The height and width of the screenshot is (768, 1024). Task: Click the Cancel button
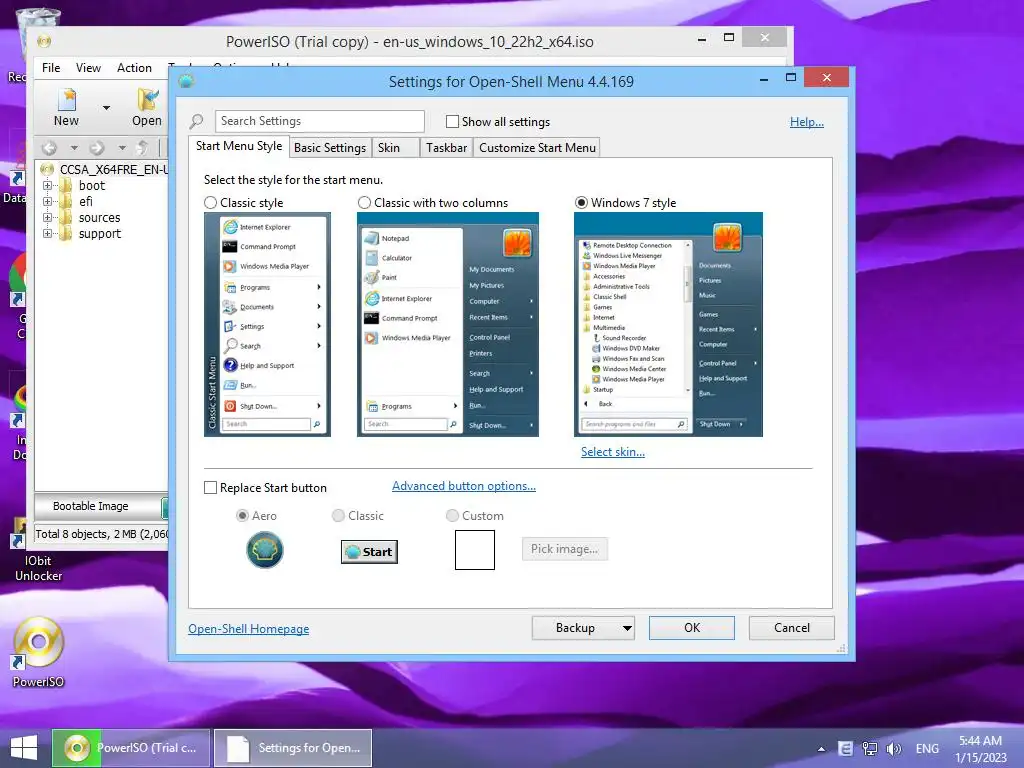point(792,628)
